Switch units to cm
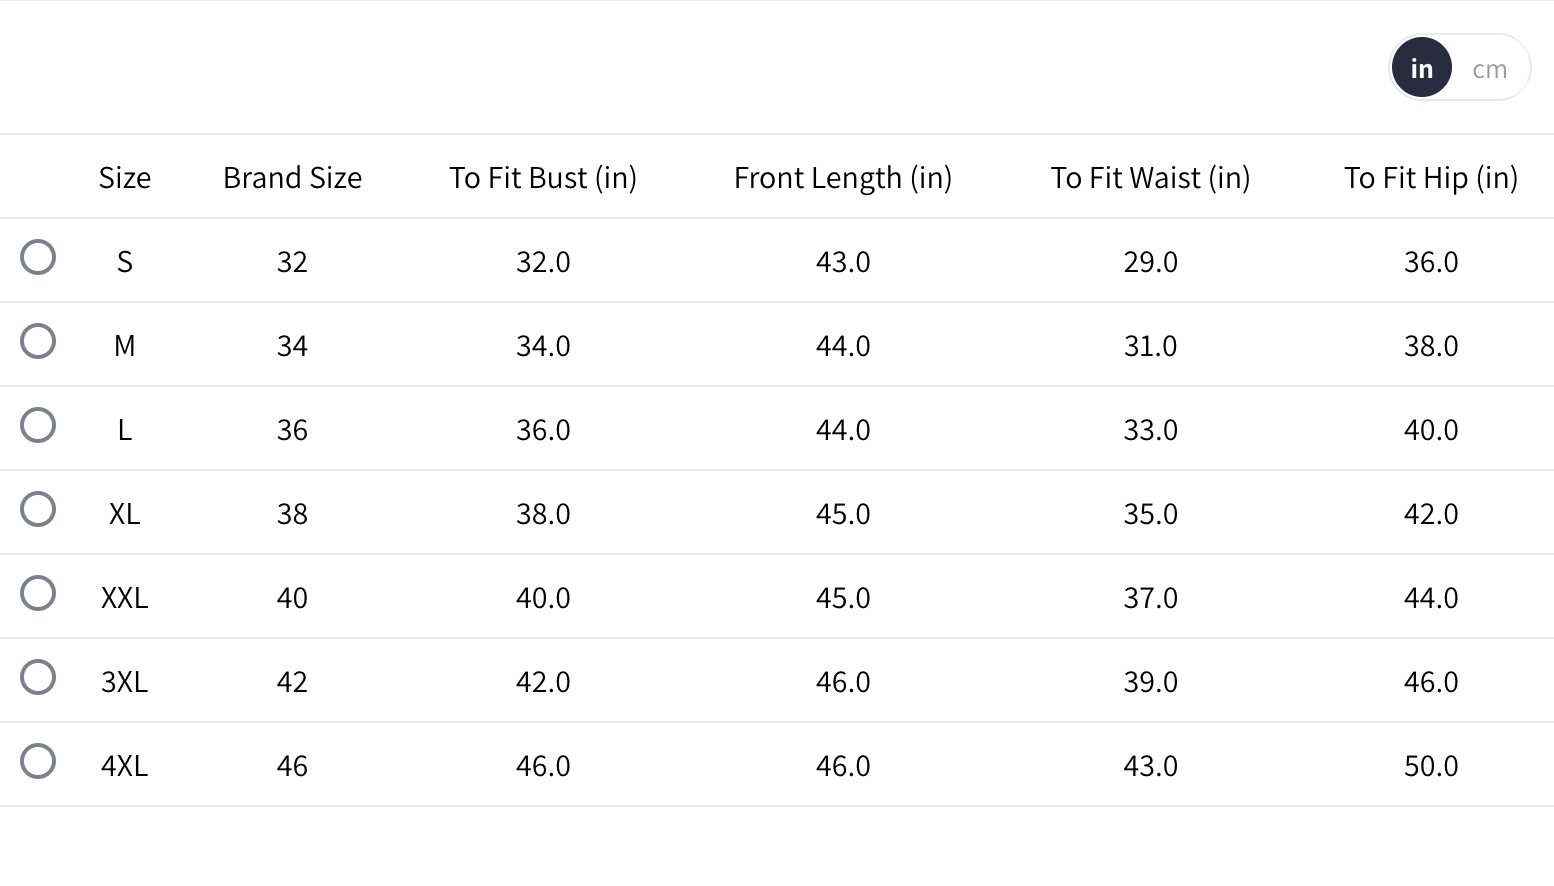Image resolution: width=1554 pixels, height=886 pixels. [1489, 68]
